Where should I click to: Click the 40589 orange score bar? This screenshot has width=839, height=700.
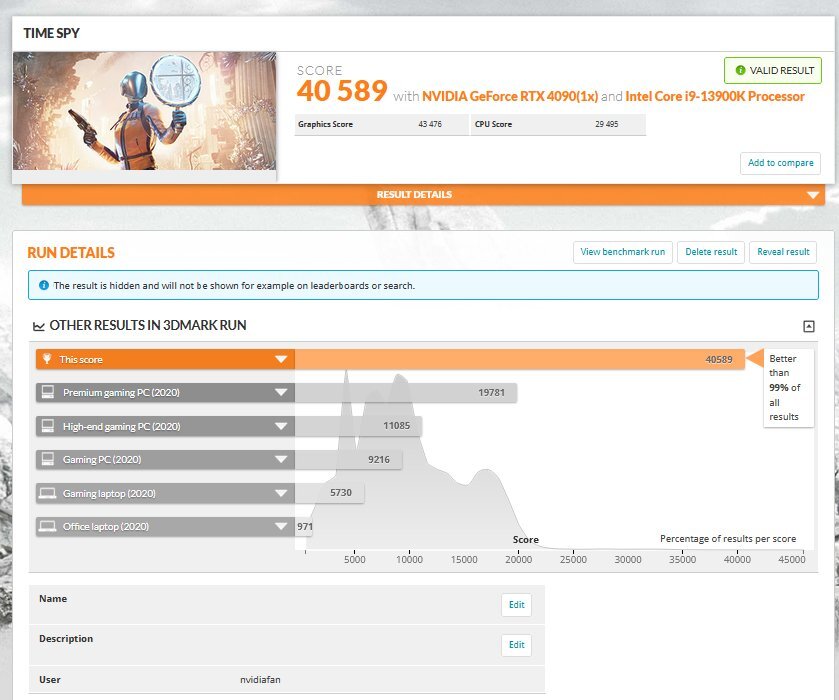point(520,359)
